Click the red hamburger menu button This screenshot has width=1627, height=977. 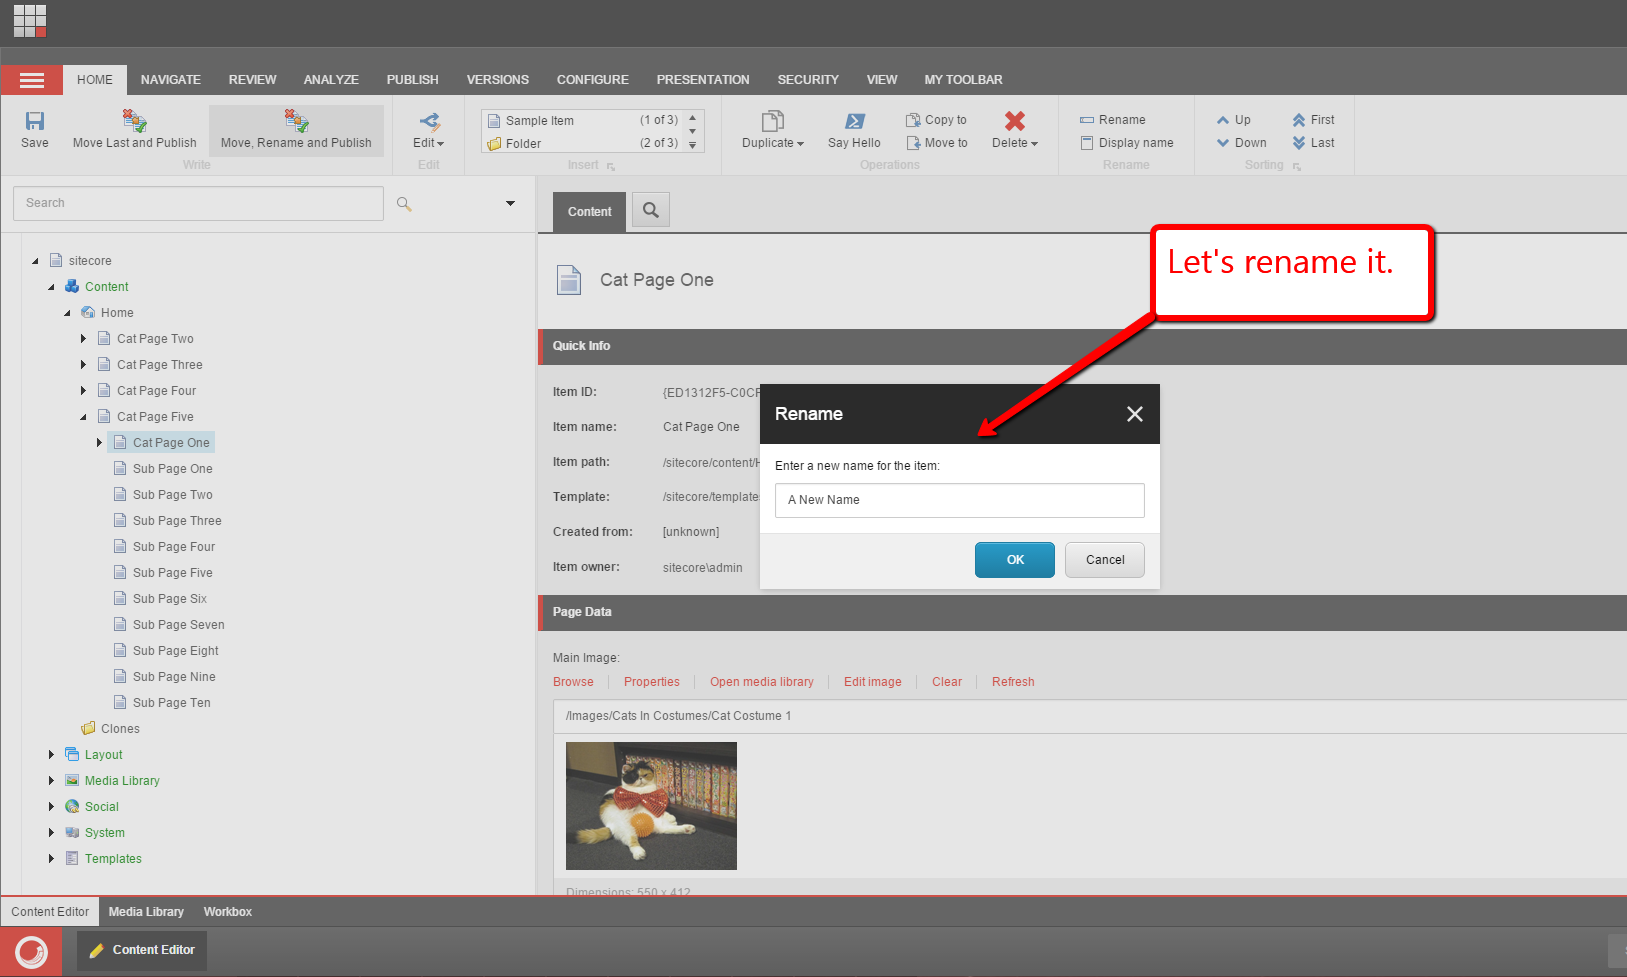pos(32,80)
